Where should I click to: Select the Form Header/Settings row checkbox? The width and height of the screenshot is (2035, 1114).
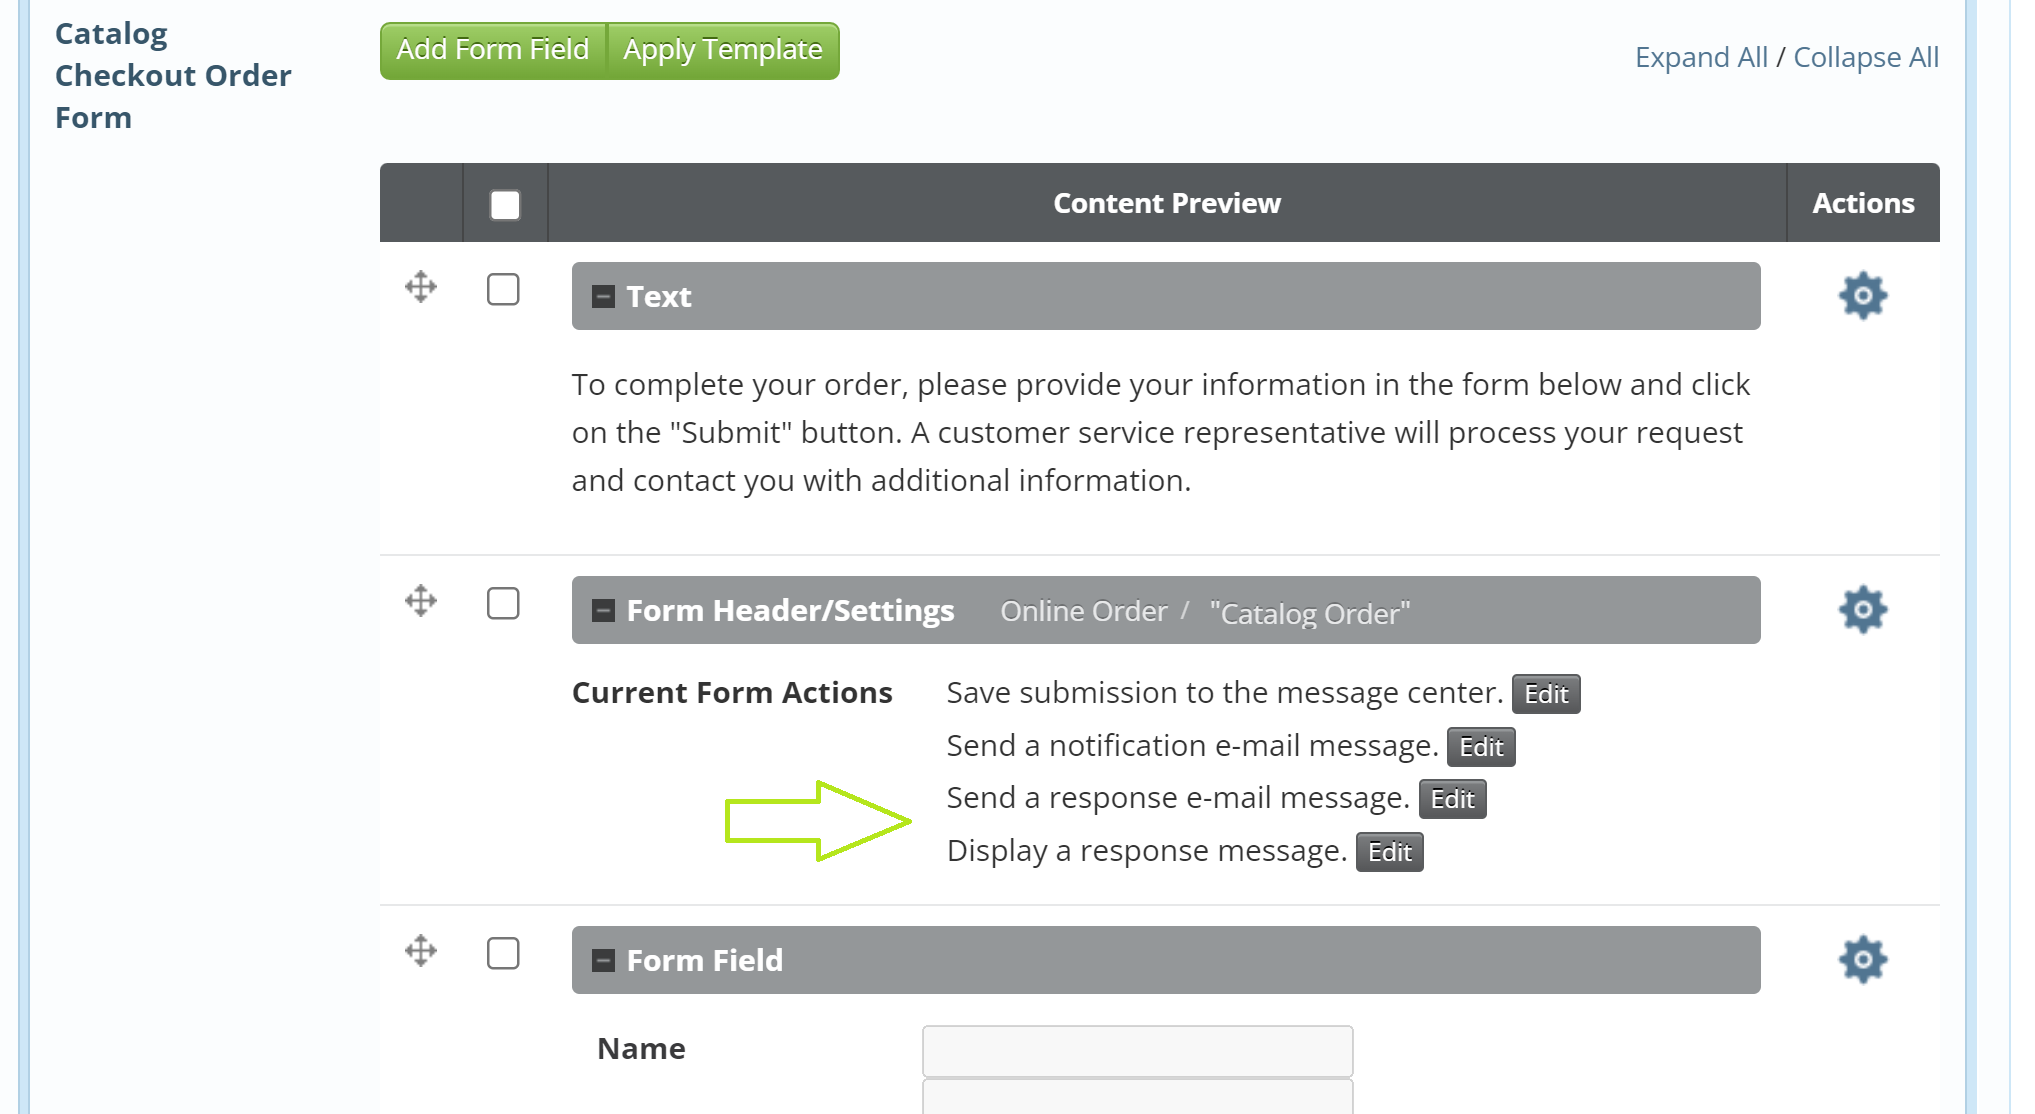(503, 604)
